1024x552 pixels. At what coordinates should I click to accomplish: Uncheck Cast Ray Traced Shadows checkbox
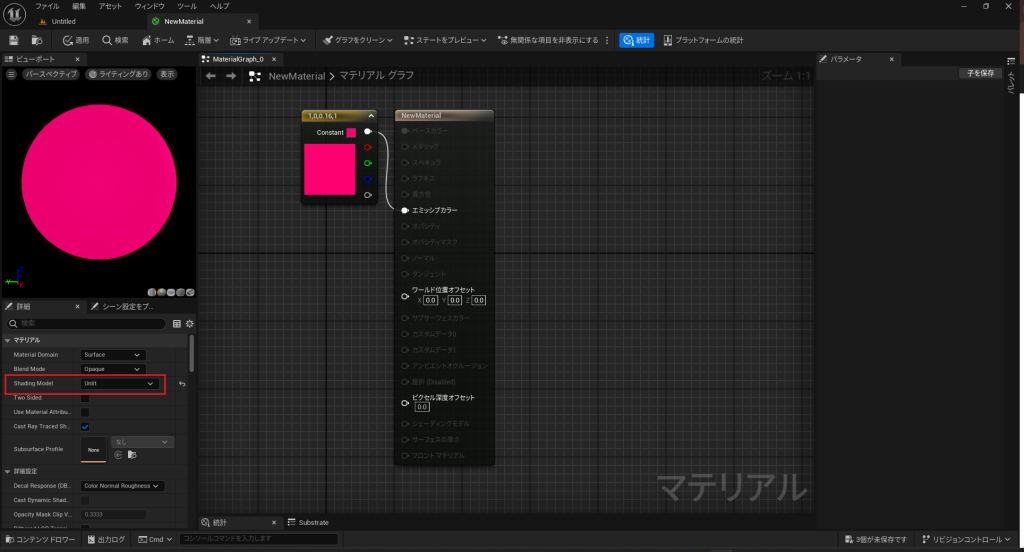tap(85, 427)
